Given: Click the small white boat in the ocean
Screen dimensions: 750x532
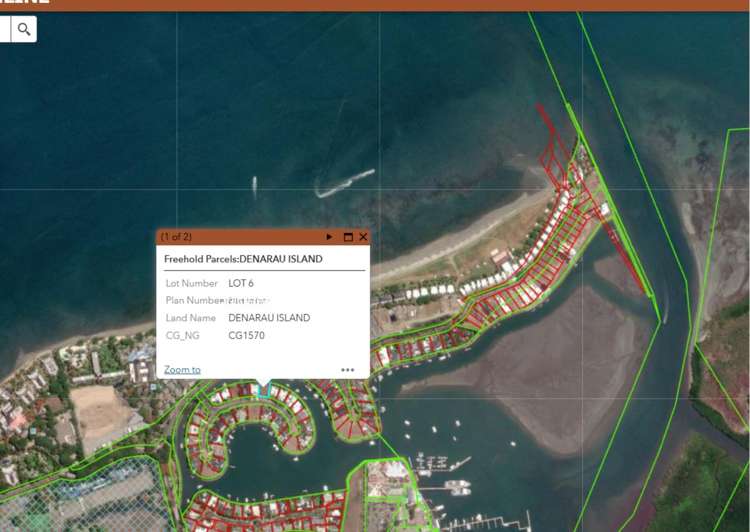Looking at the screenshot, I should [x=254, y=186].
